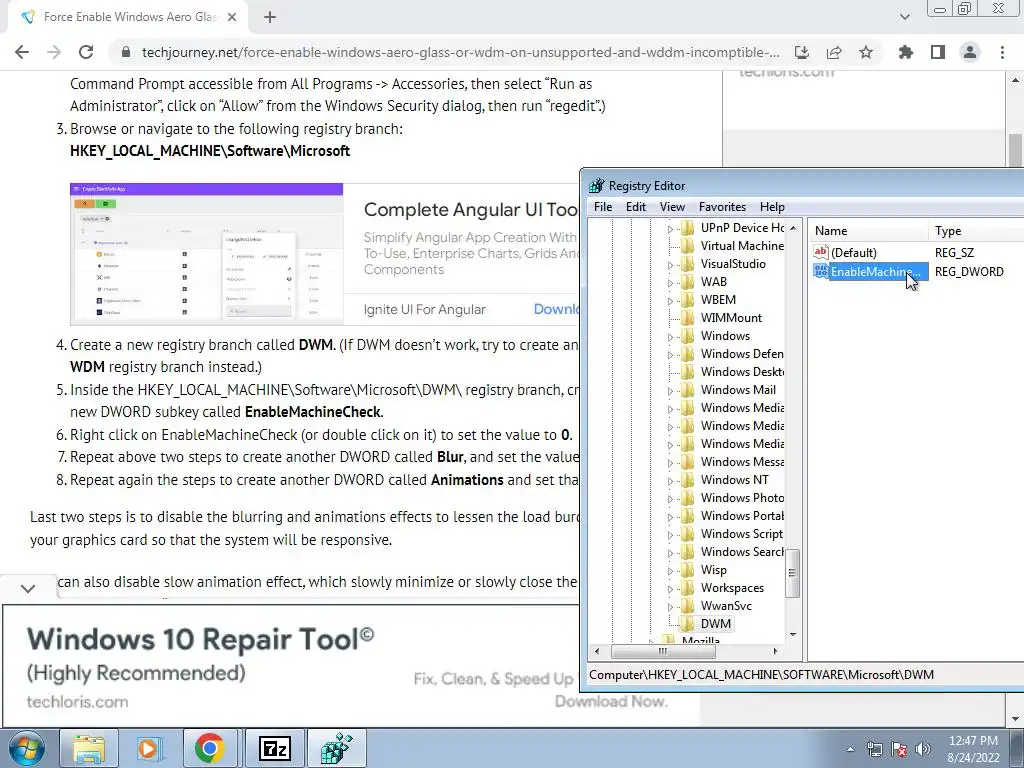This screenshot has width=1024, height=768.
Task: Expand the Windows NT key
Action: tap(670, 481)
